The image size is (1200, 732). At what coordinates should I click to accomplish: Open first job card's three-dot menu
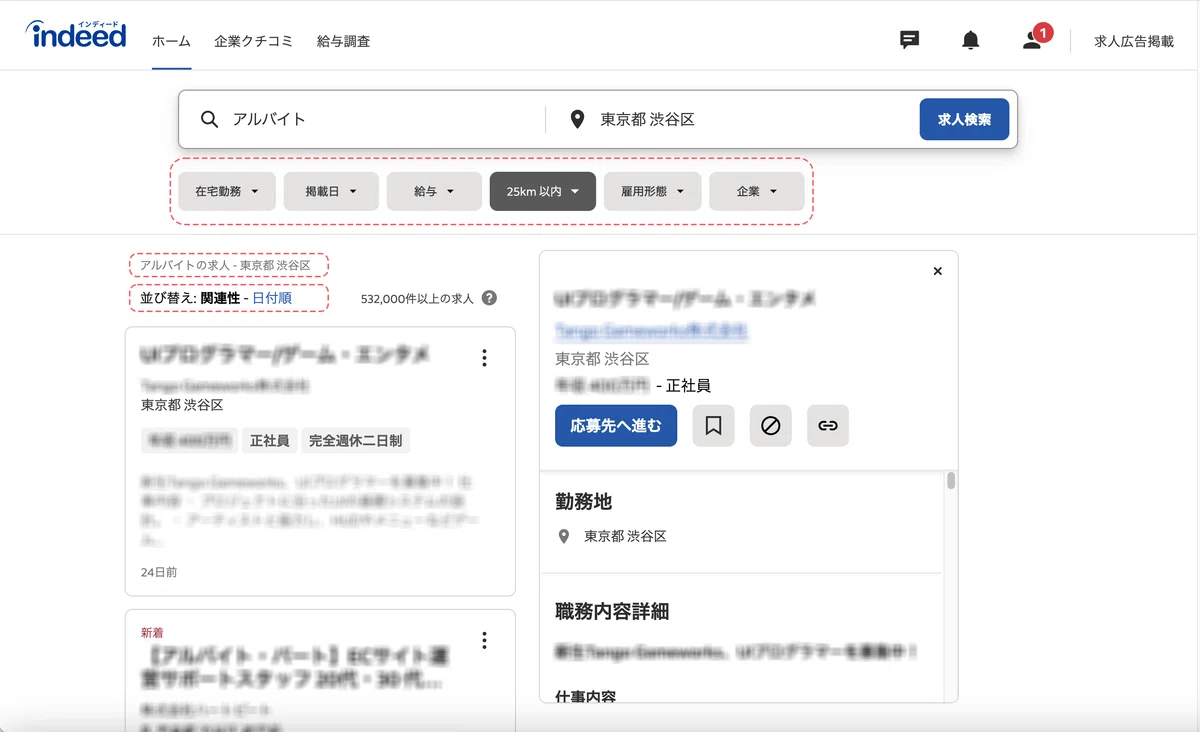[484, 358]
